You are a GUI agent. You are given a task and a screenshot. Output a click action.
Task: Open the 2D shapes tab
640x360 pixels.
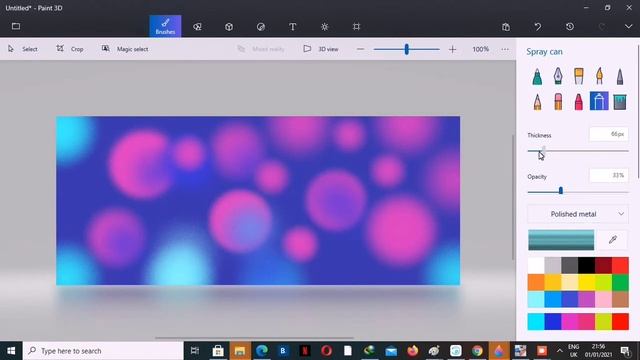197,27
